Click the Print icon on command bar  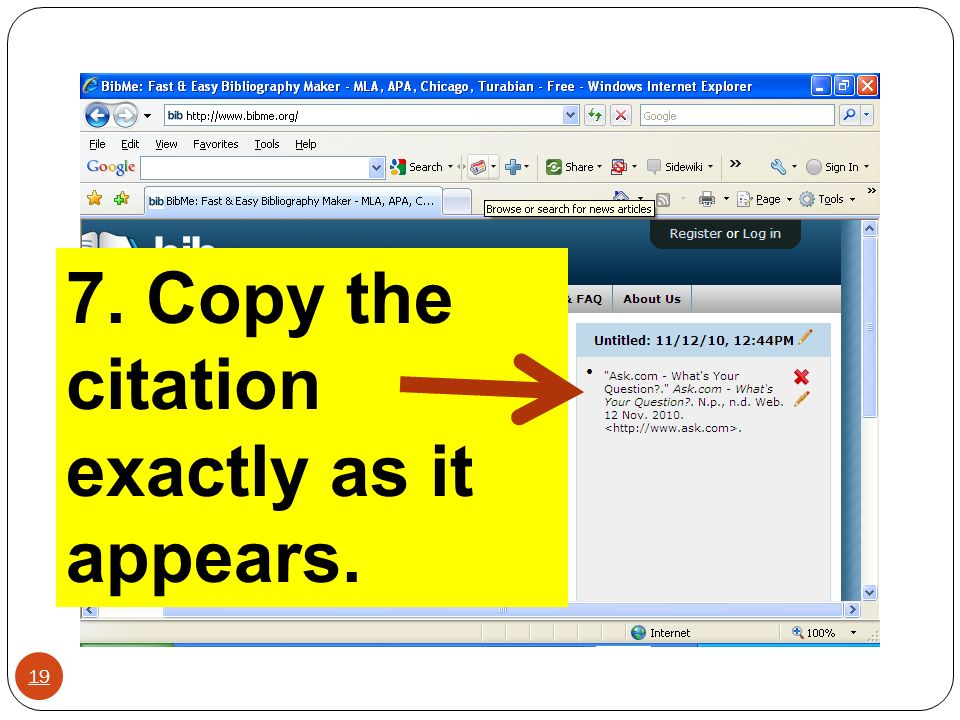pos(707,199)
